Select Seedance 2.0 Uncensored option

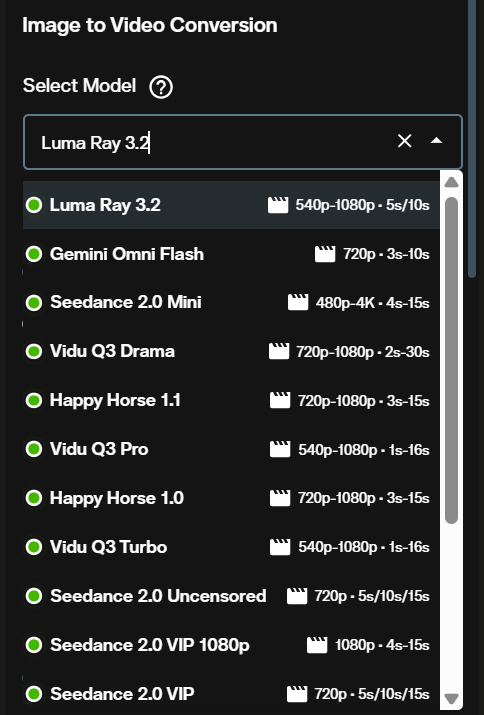click(231, 596)
